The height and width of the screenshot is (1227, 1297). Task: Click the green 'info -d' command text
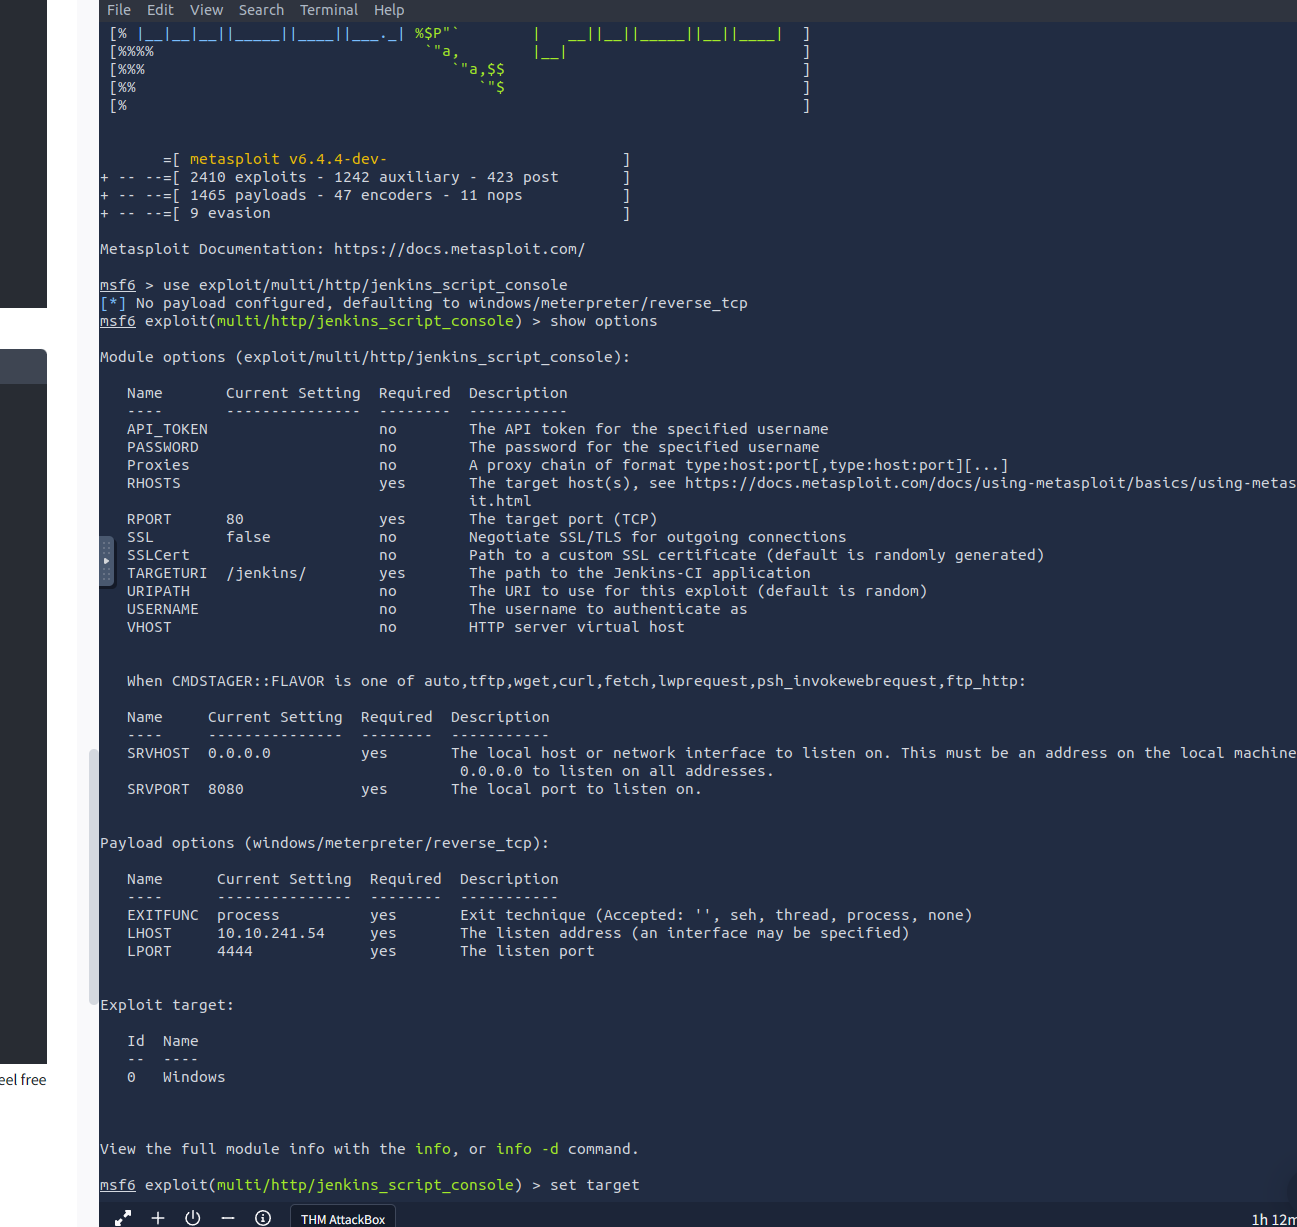527,1149
